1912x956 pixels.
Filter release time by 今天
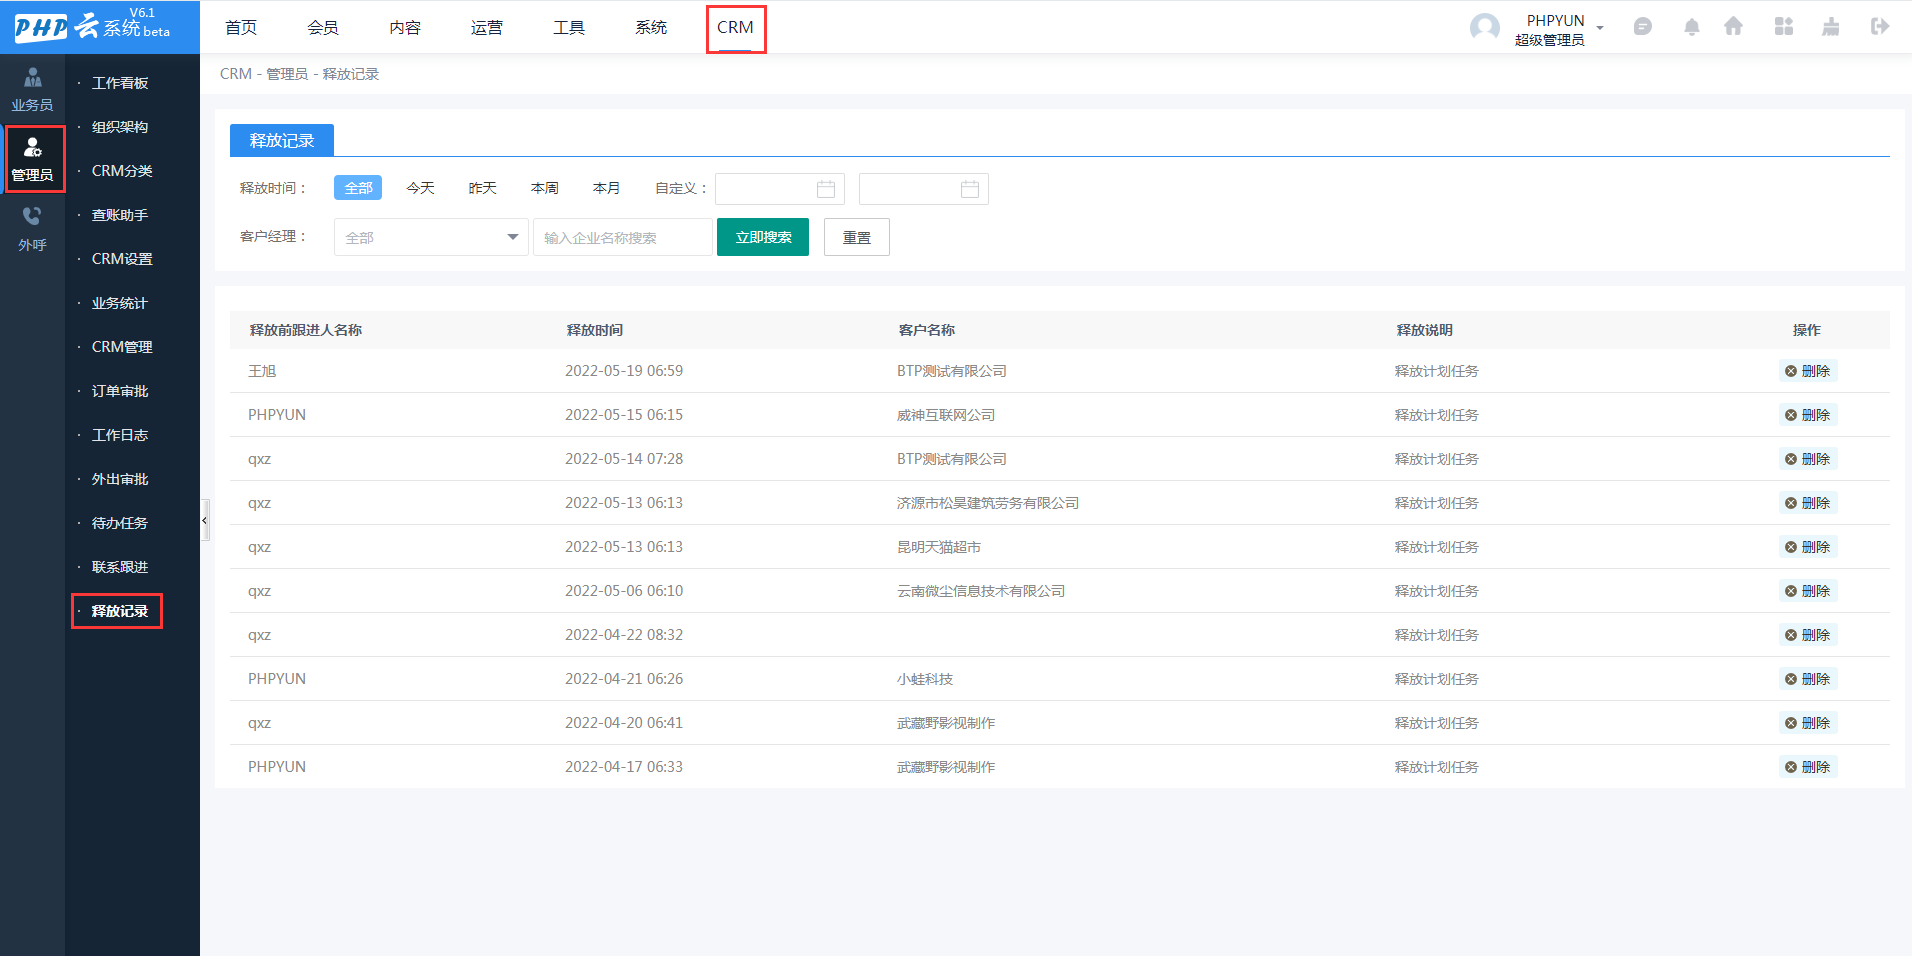pyautogui.click(x=420, y=188)
